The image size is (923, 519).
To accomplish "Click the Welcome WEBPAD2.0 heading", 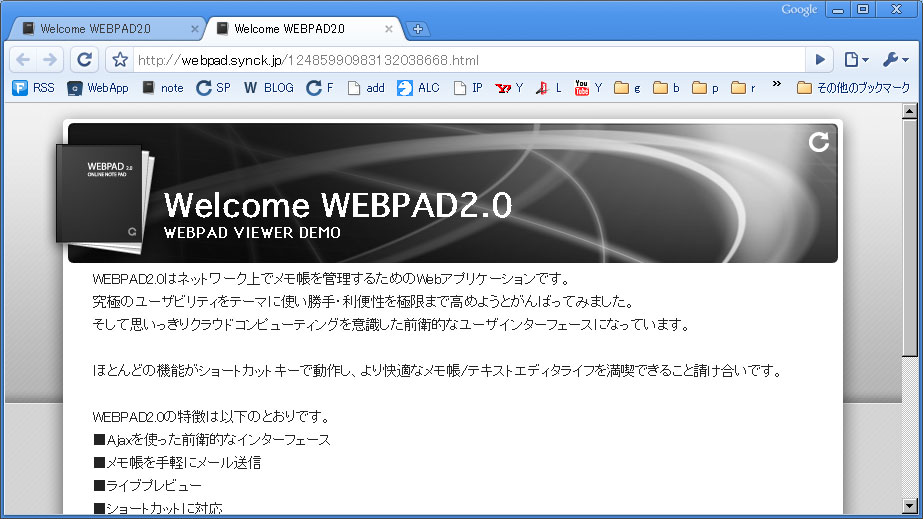I will (x=338, y=205).
